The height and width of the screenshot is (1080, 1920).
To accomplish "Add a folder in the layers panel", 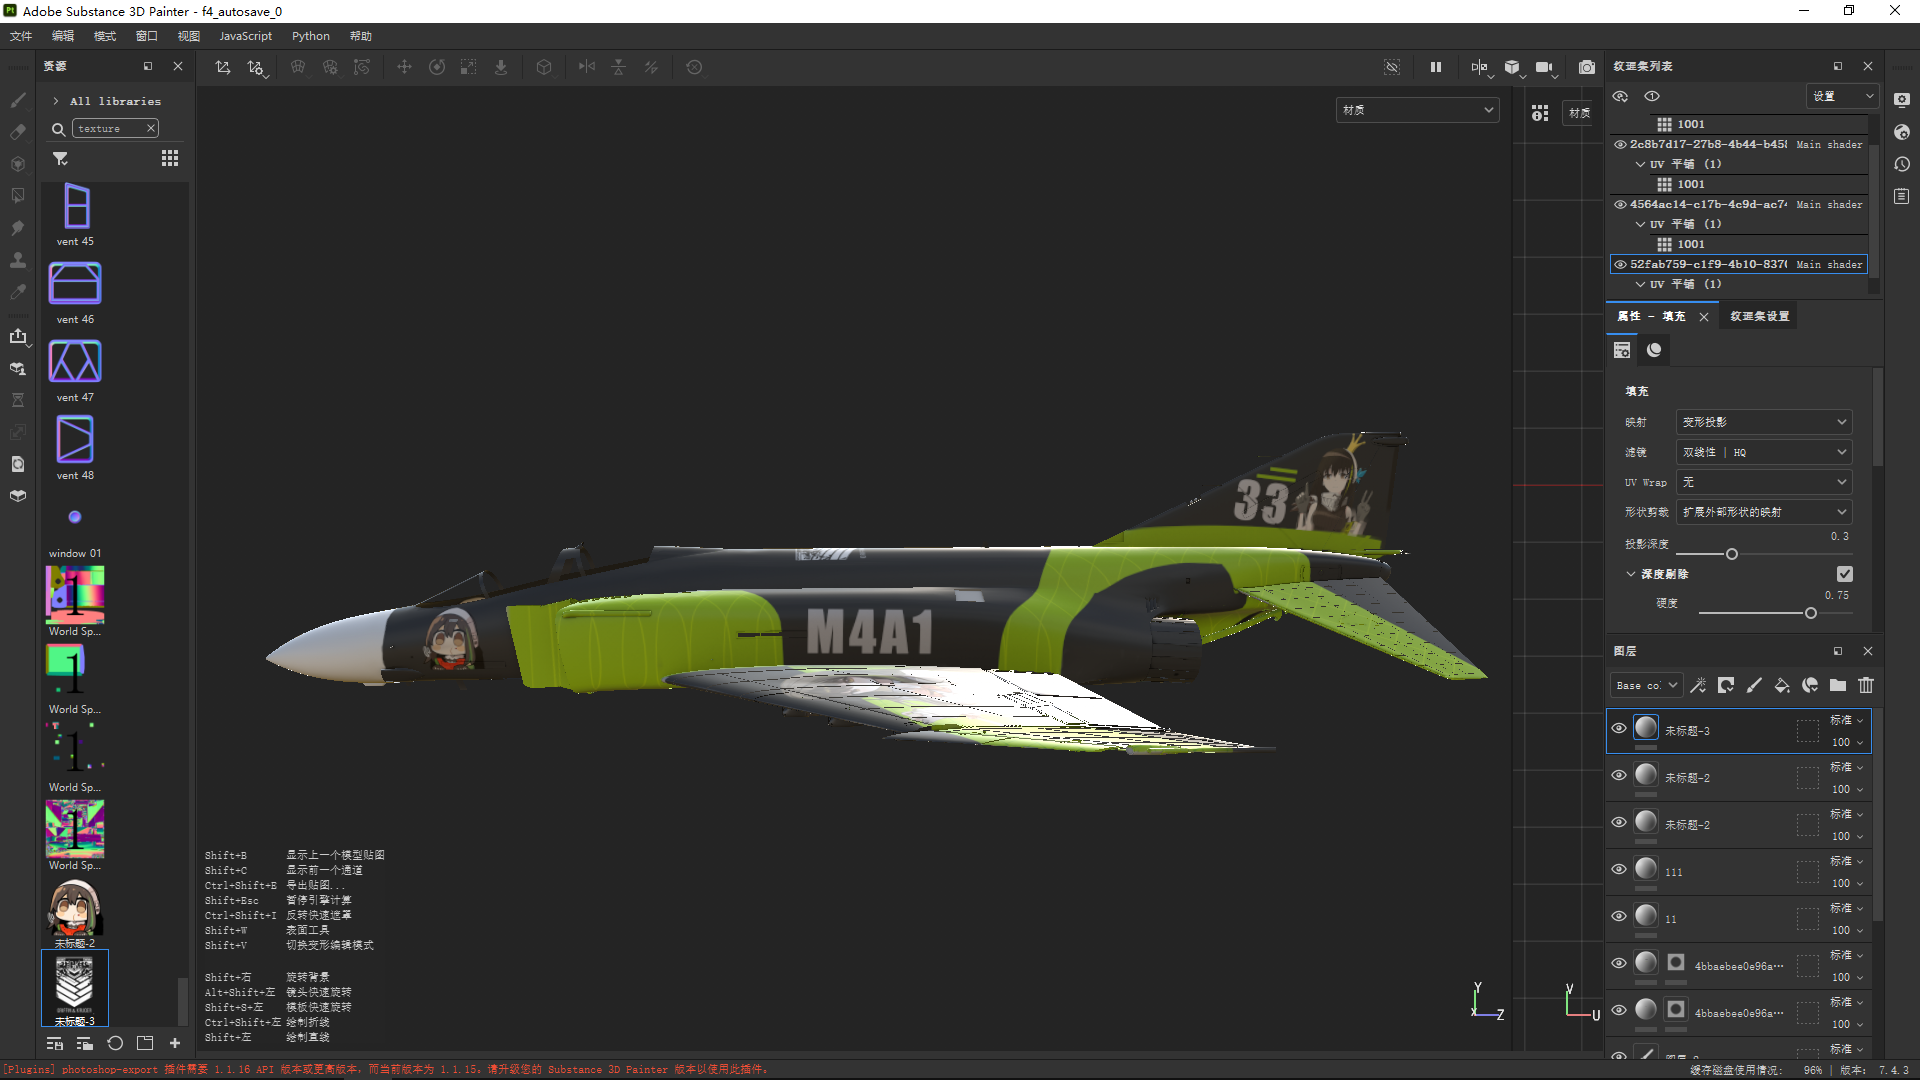I will coord(1838,686).
